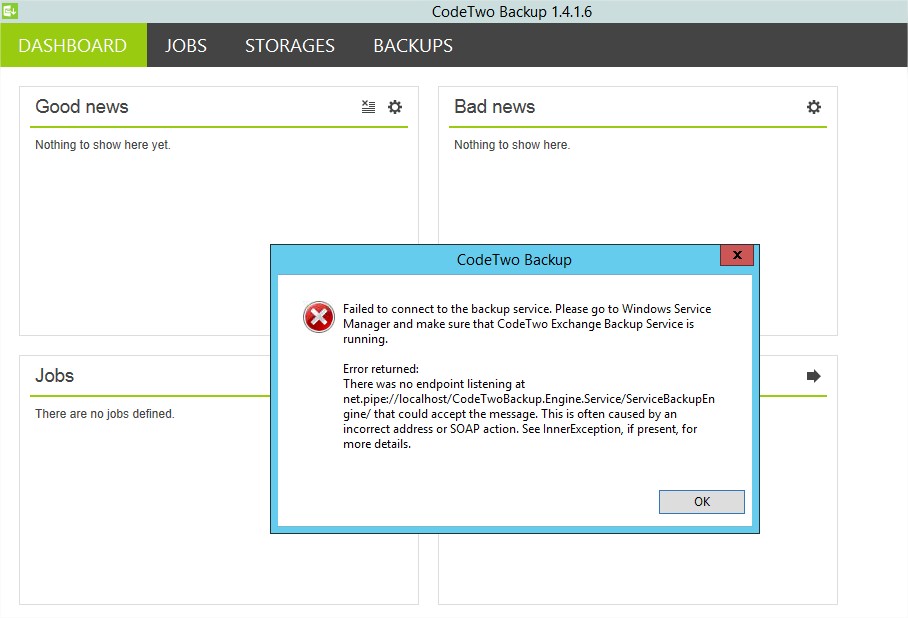Click OK in the error dialog
The height and width of the screenshot is (618, 908).
[x=702, y=502]
